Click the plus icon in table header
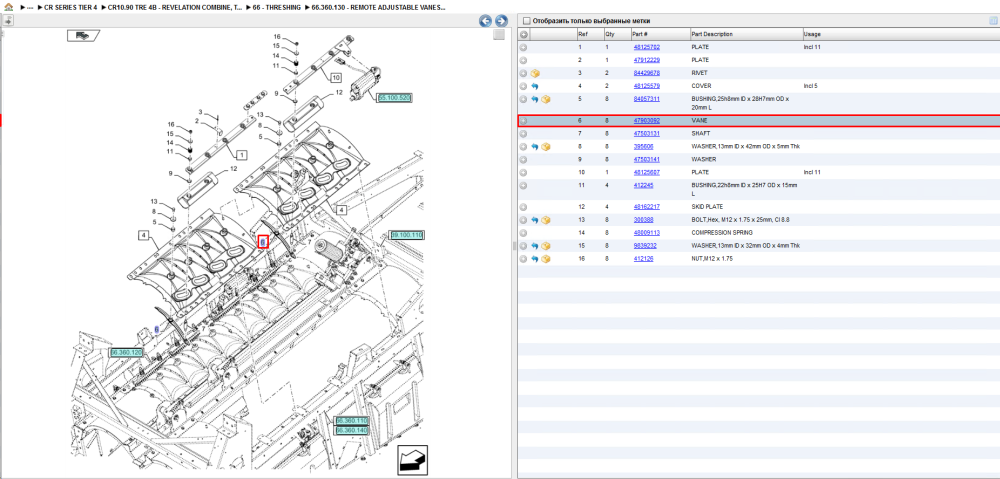The height and width of the screenshot is (479, 1000). tap(523, 34)
